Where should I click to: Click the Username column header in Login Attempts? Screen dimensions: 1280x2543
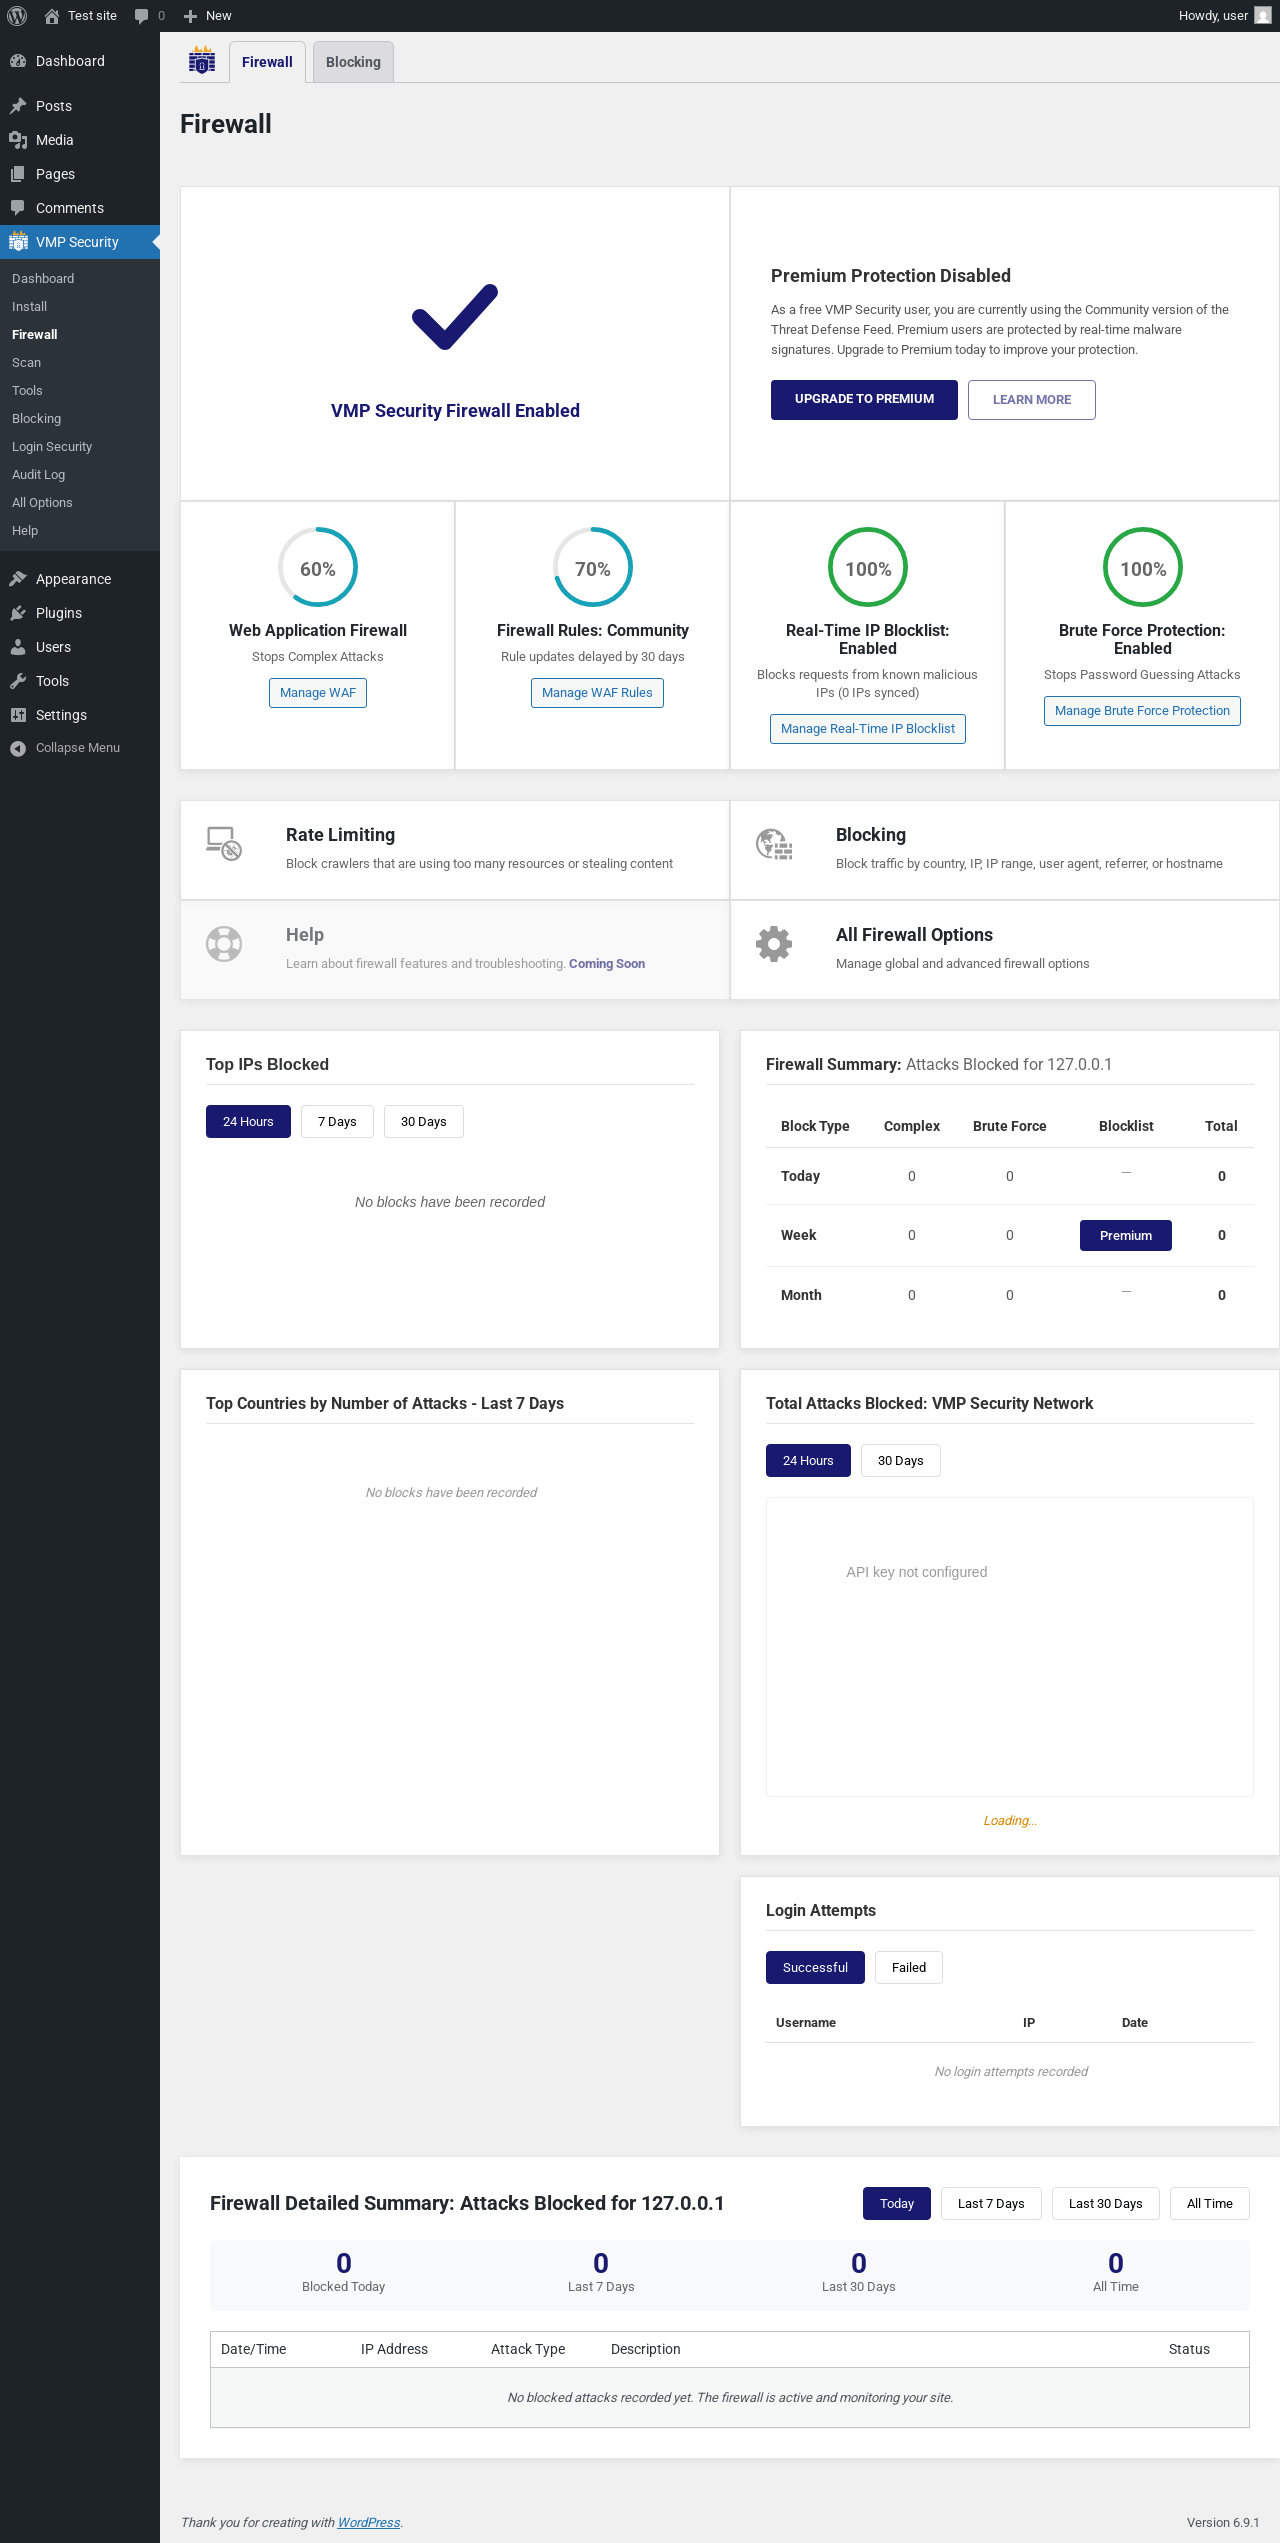[806, 2023]
